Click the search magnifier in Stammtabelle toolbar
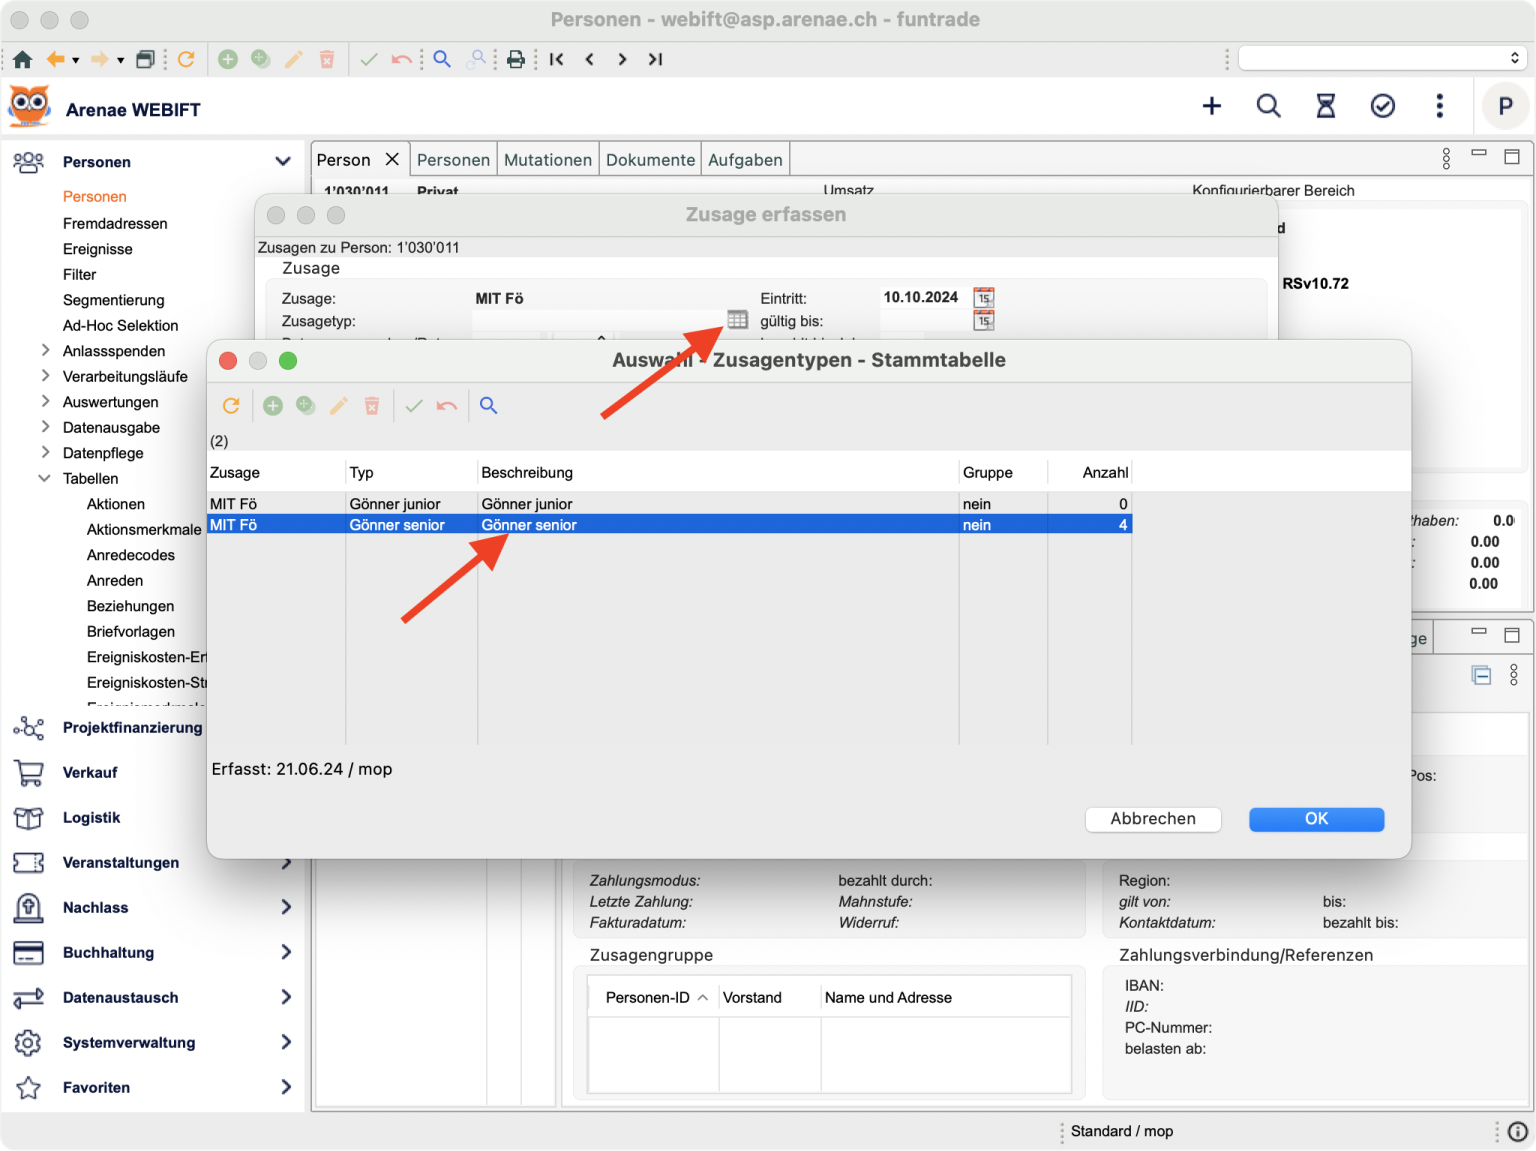 pyautogui.click(x=488, y=405)
